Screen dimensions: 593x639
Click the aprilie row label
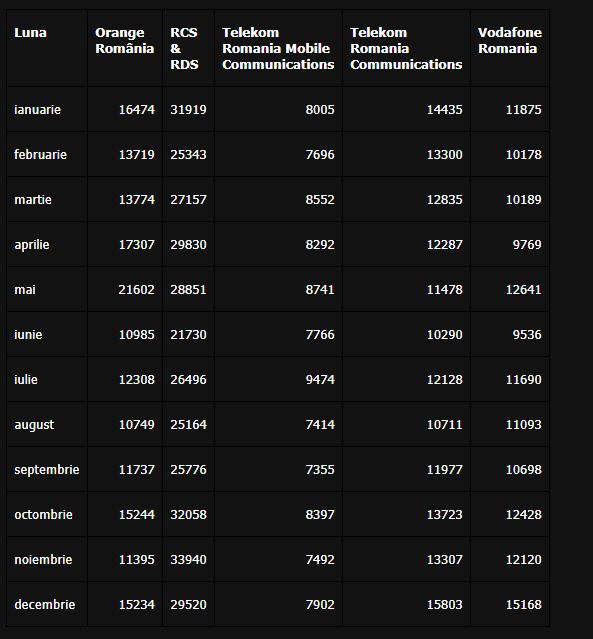tap(32, 245)
